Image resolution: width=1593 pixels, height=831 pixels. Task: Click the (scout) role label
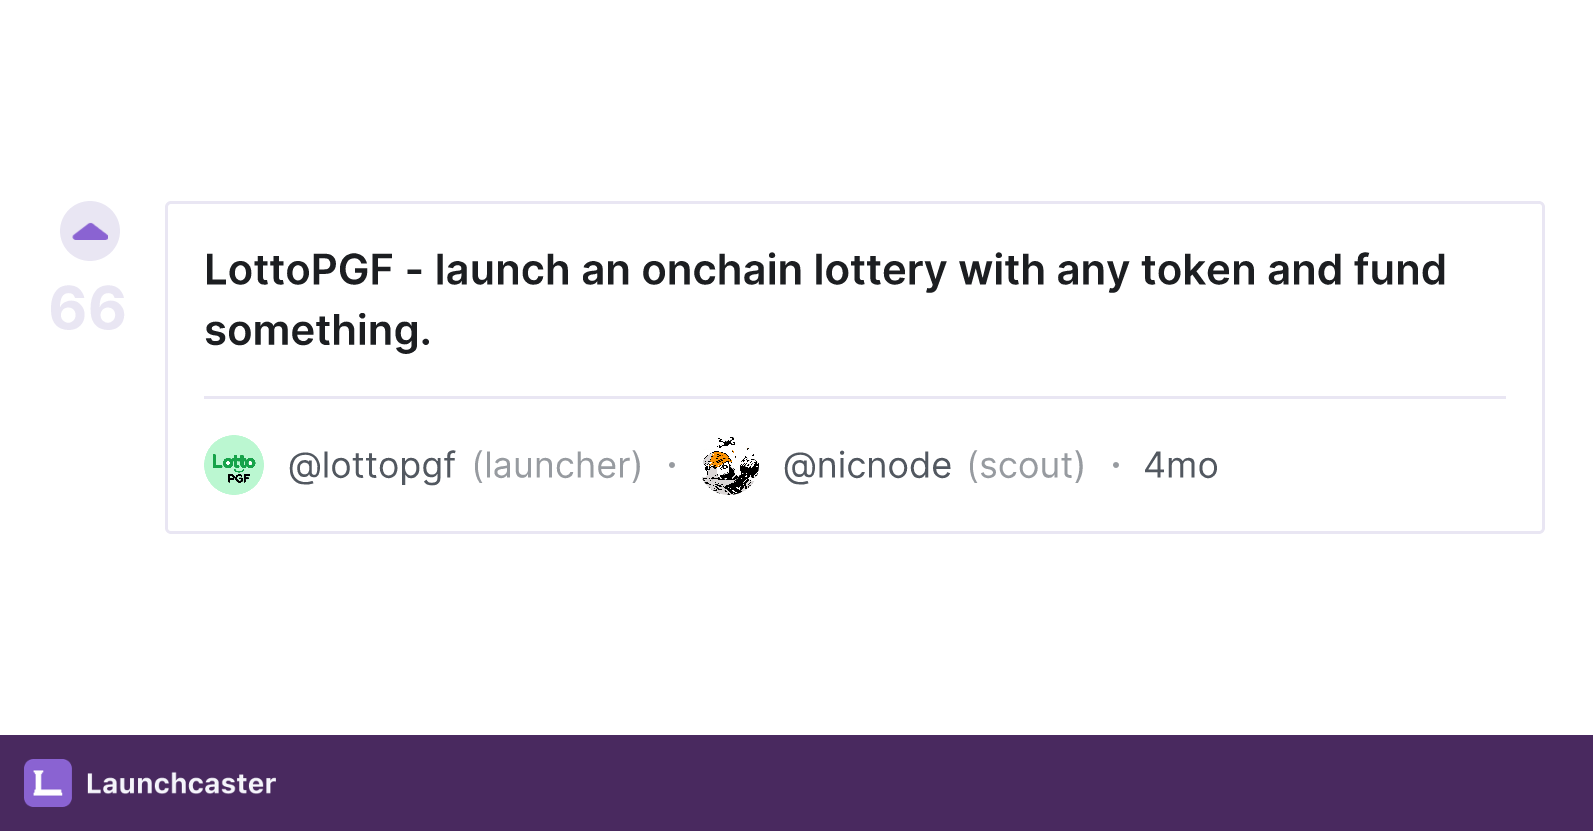pyautogui.click(x=1026, y=466)
